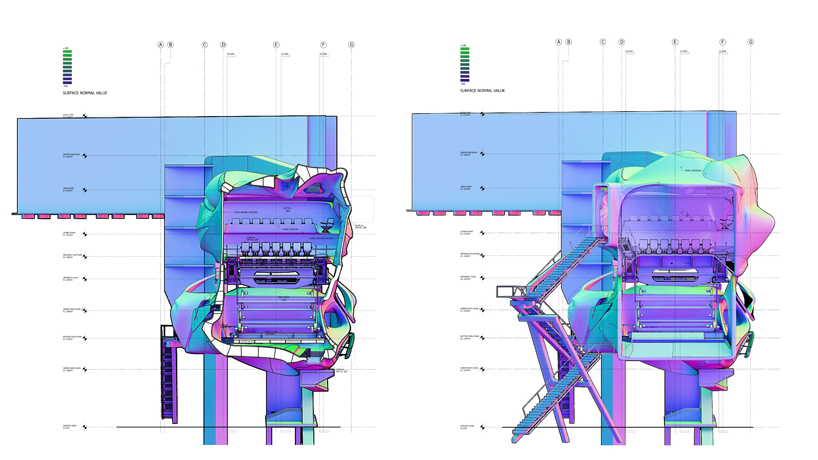The width and height of the screenshot is (818, 460).
Task: Click the left drawing's ground level elevation marker
Action: pyautogui.click(x=85, y=427)
